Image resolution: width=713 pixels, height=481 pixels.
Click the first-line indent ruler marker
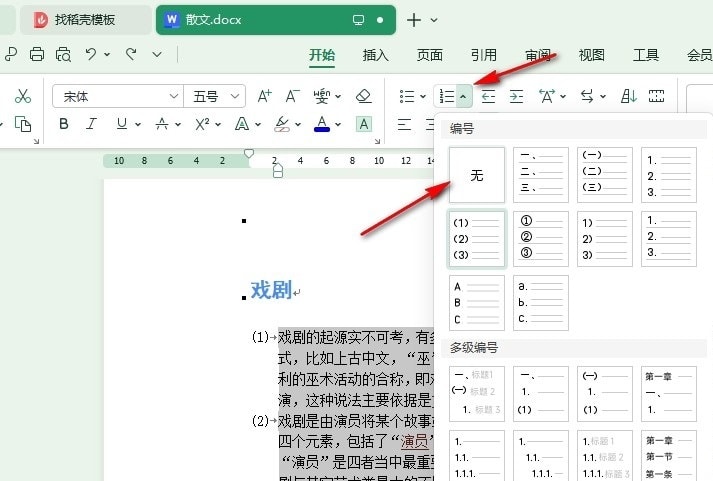click(249, 154)
